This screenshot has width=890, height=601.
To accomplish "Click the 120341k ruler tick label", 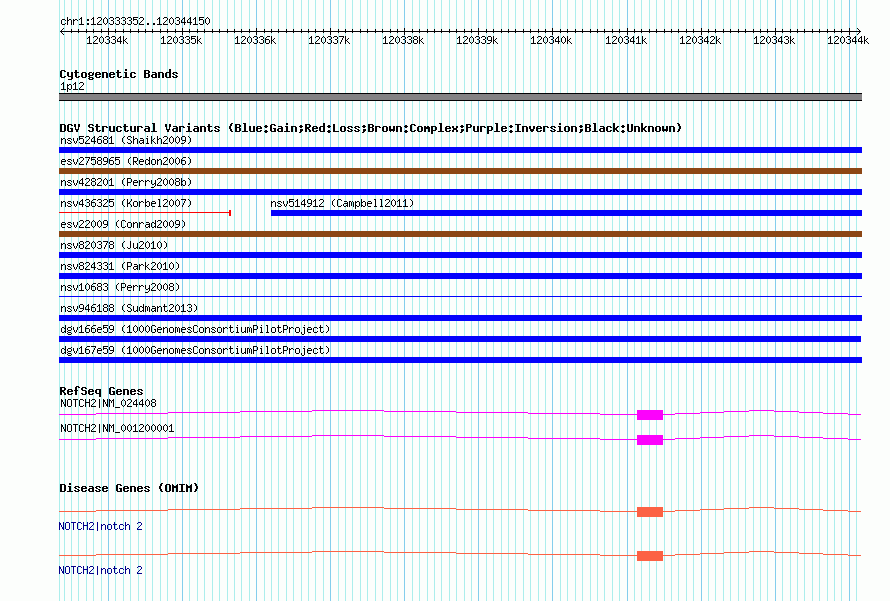I will click(x=626, y=40).
